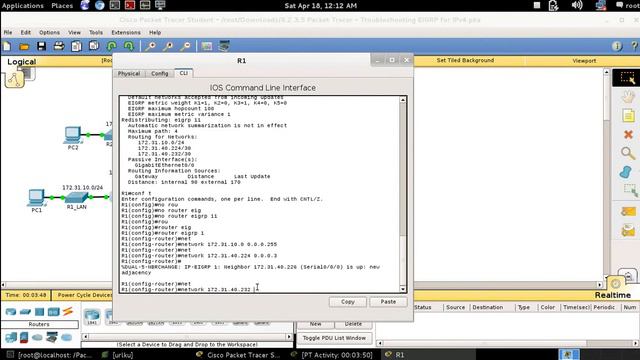Viewport: 640px width, 360px height.
Task: Pick the Inspect magnifier tool
Action: click(x=628, y=153)
